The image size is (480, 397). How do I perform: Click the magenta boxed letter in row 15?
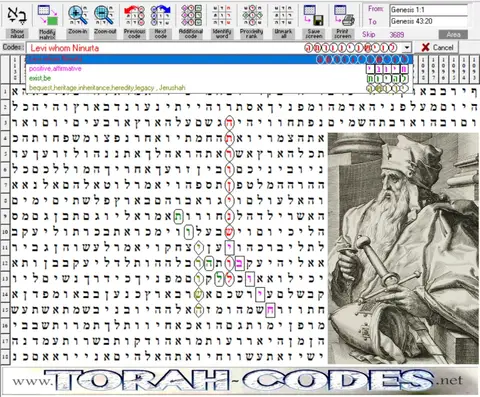(270, 311)
